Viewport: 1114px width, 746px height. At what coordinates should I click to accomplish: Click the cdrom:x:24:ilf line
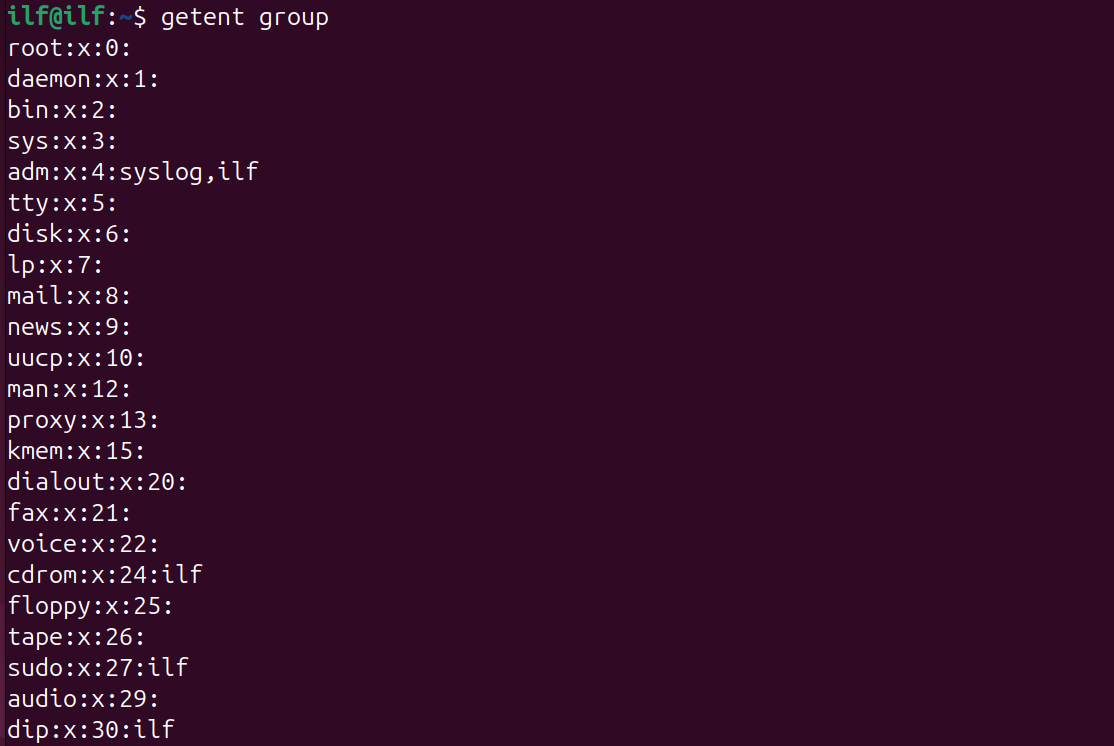(104, 575)
